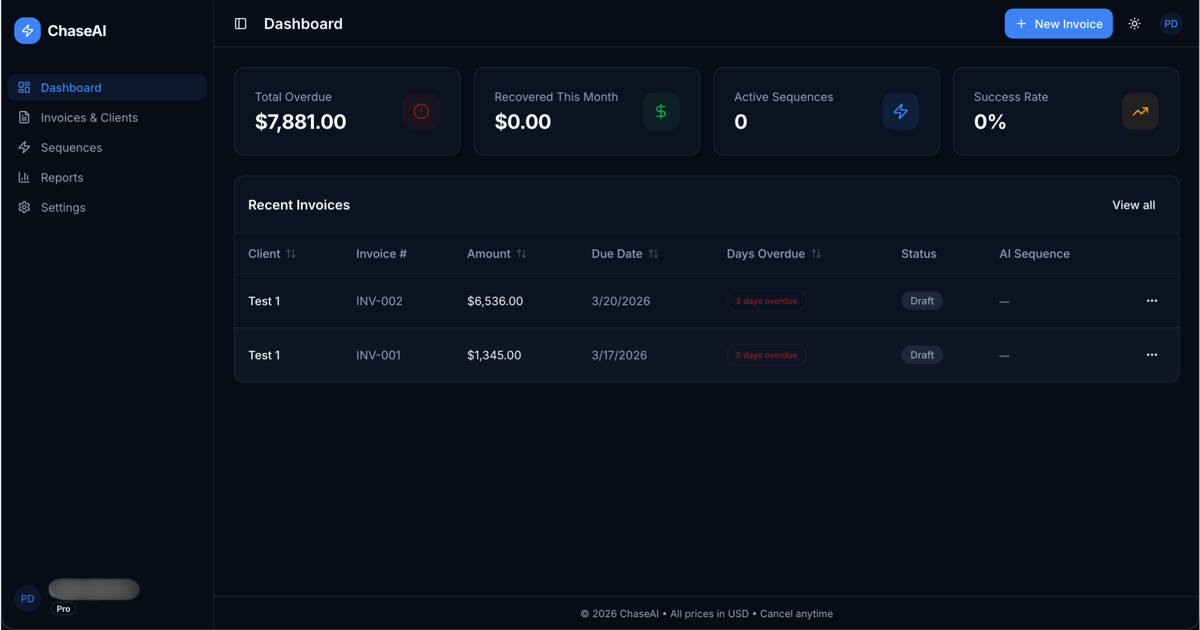Click the Settings gear icon

(x=24, y=208)
